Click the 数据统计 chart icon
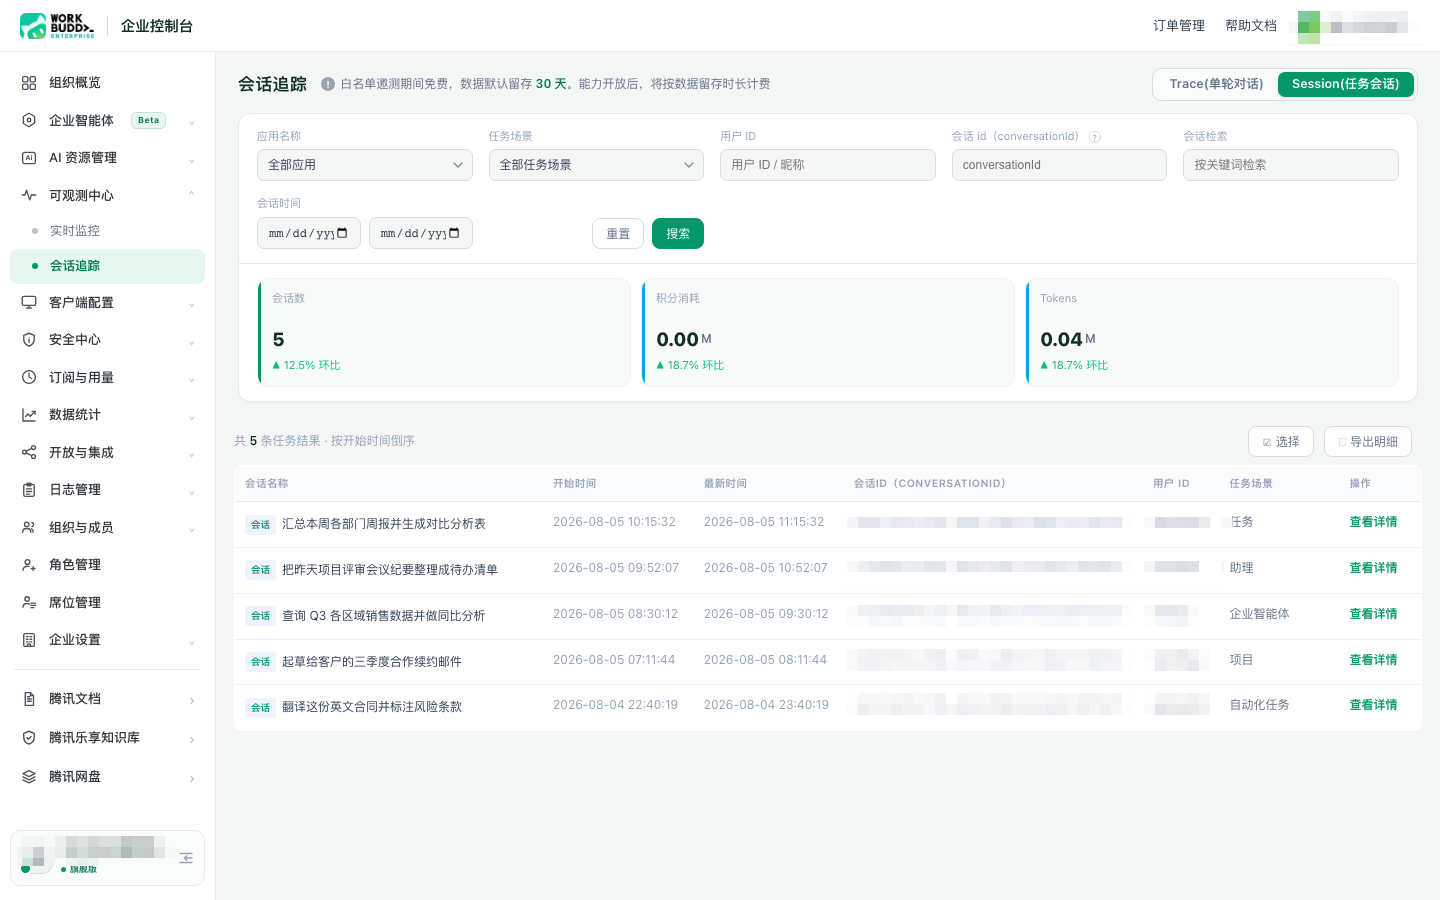Image resolution: width=1440 pixels, height=900 pixels. (29, 415)
